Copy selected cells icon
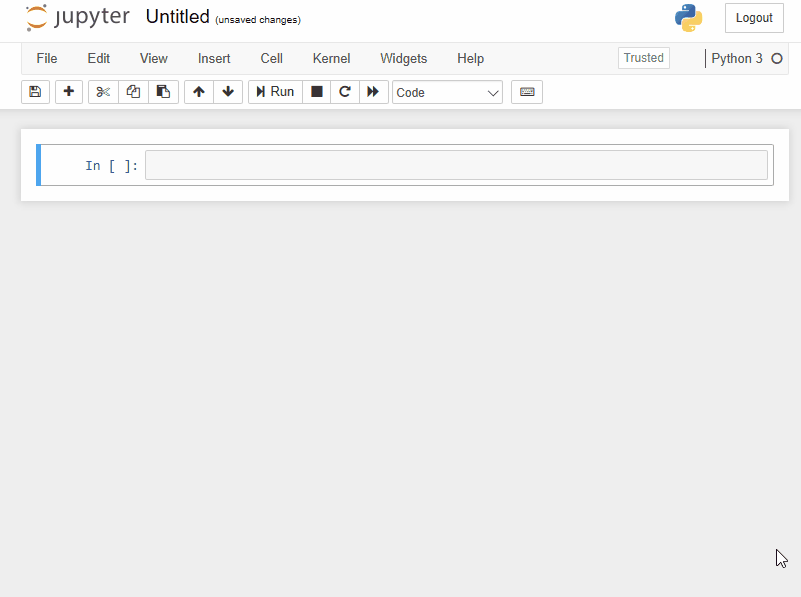 click(x=133, y=92)
